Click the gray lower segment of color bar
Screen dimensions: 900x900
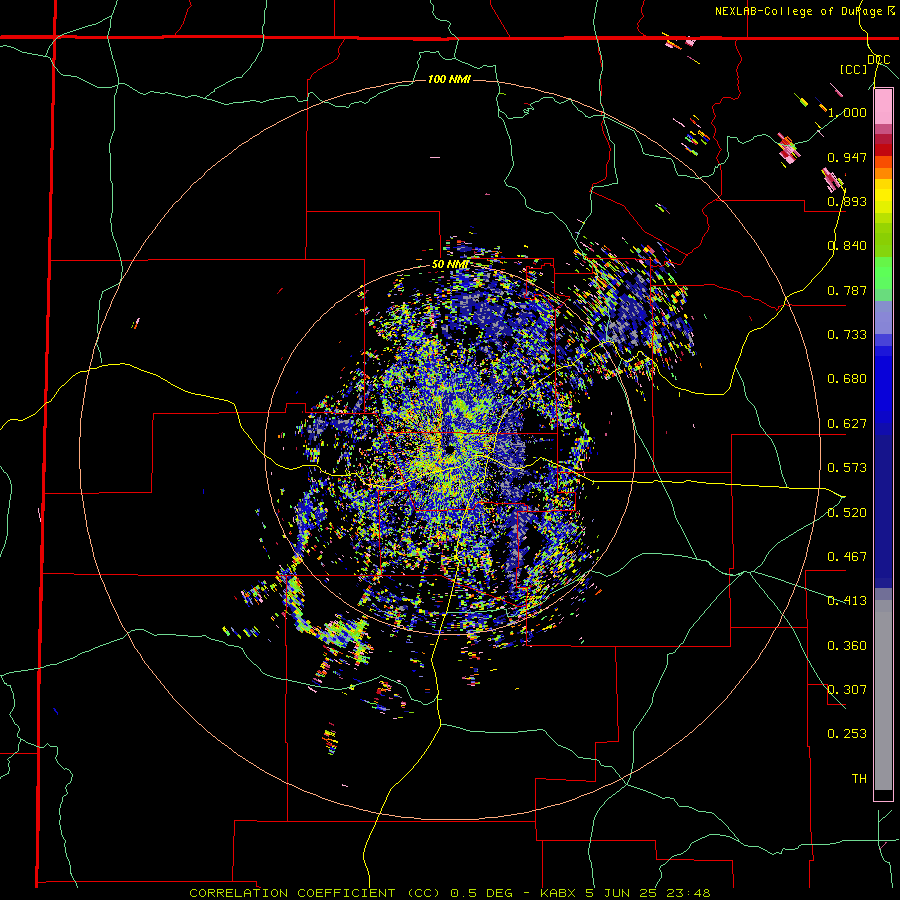tap(883, 695)
